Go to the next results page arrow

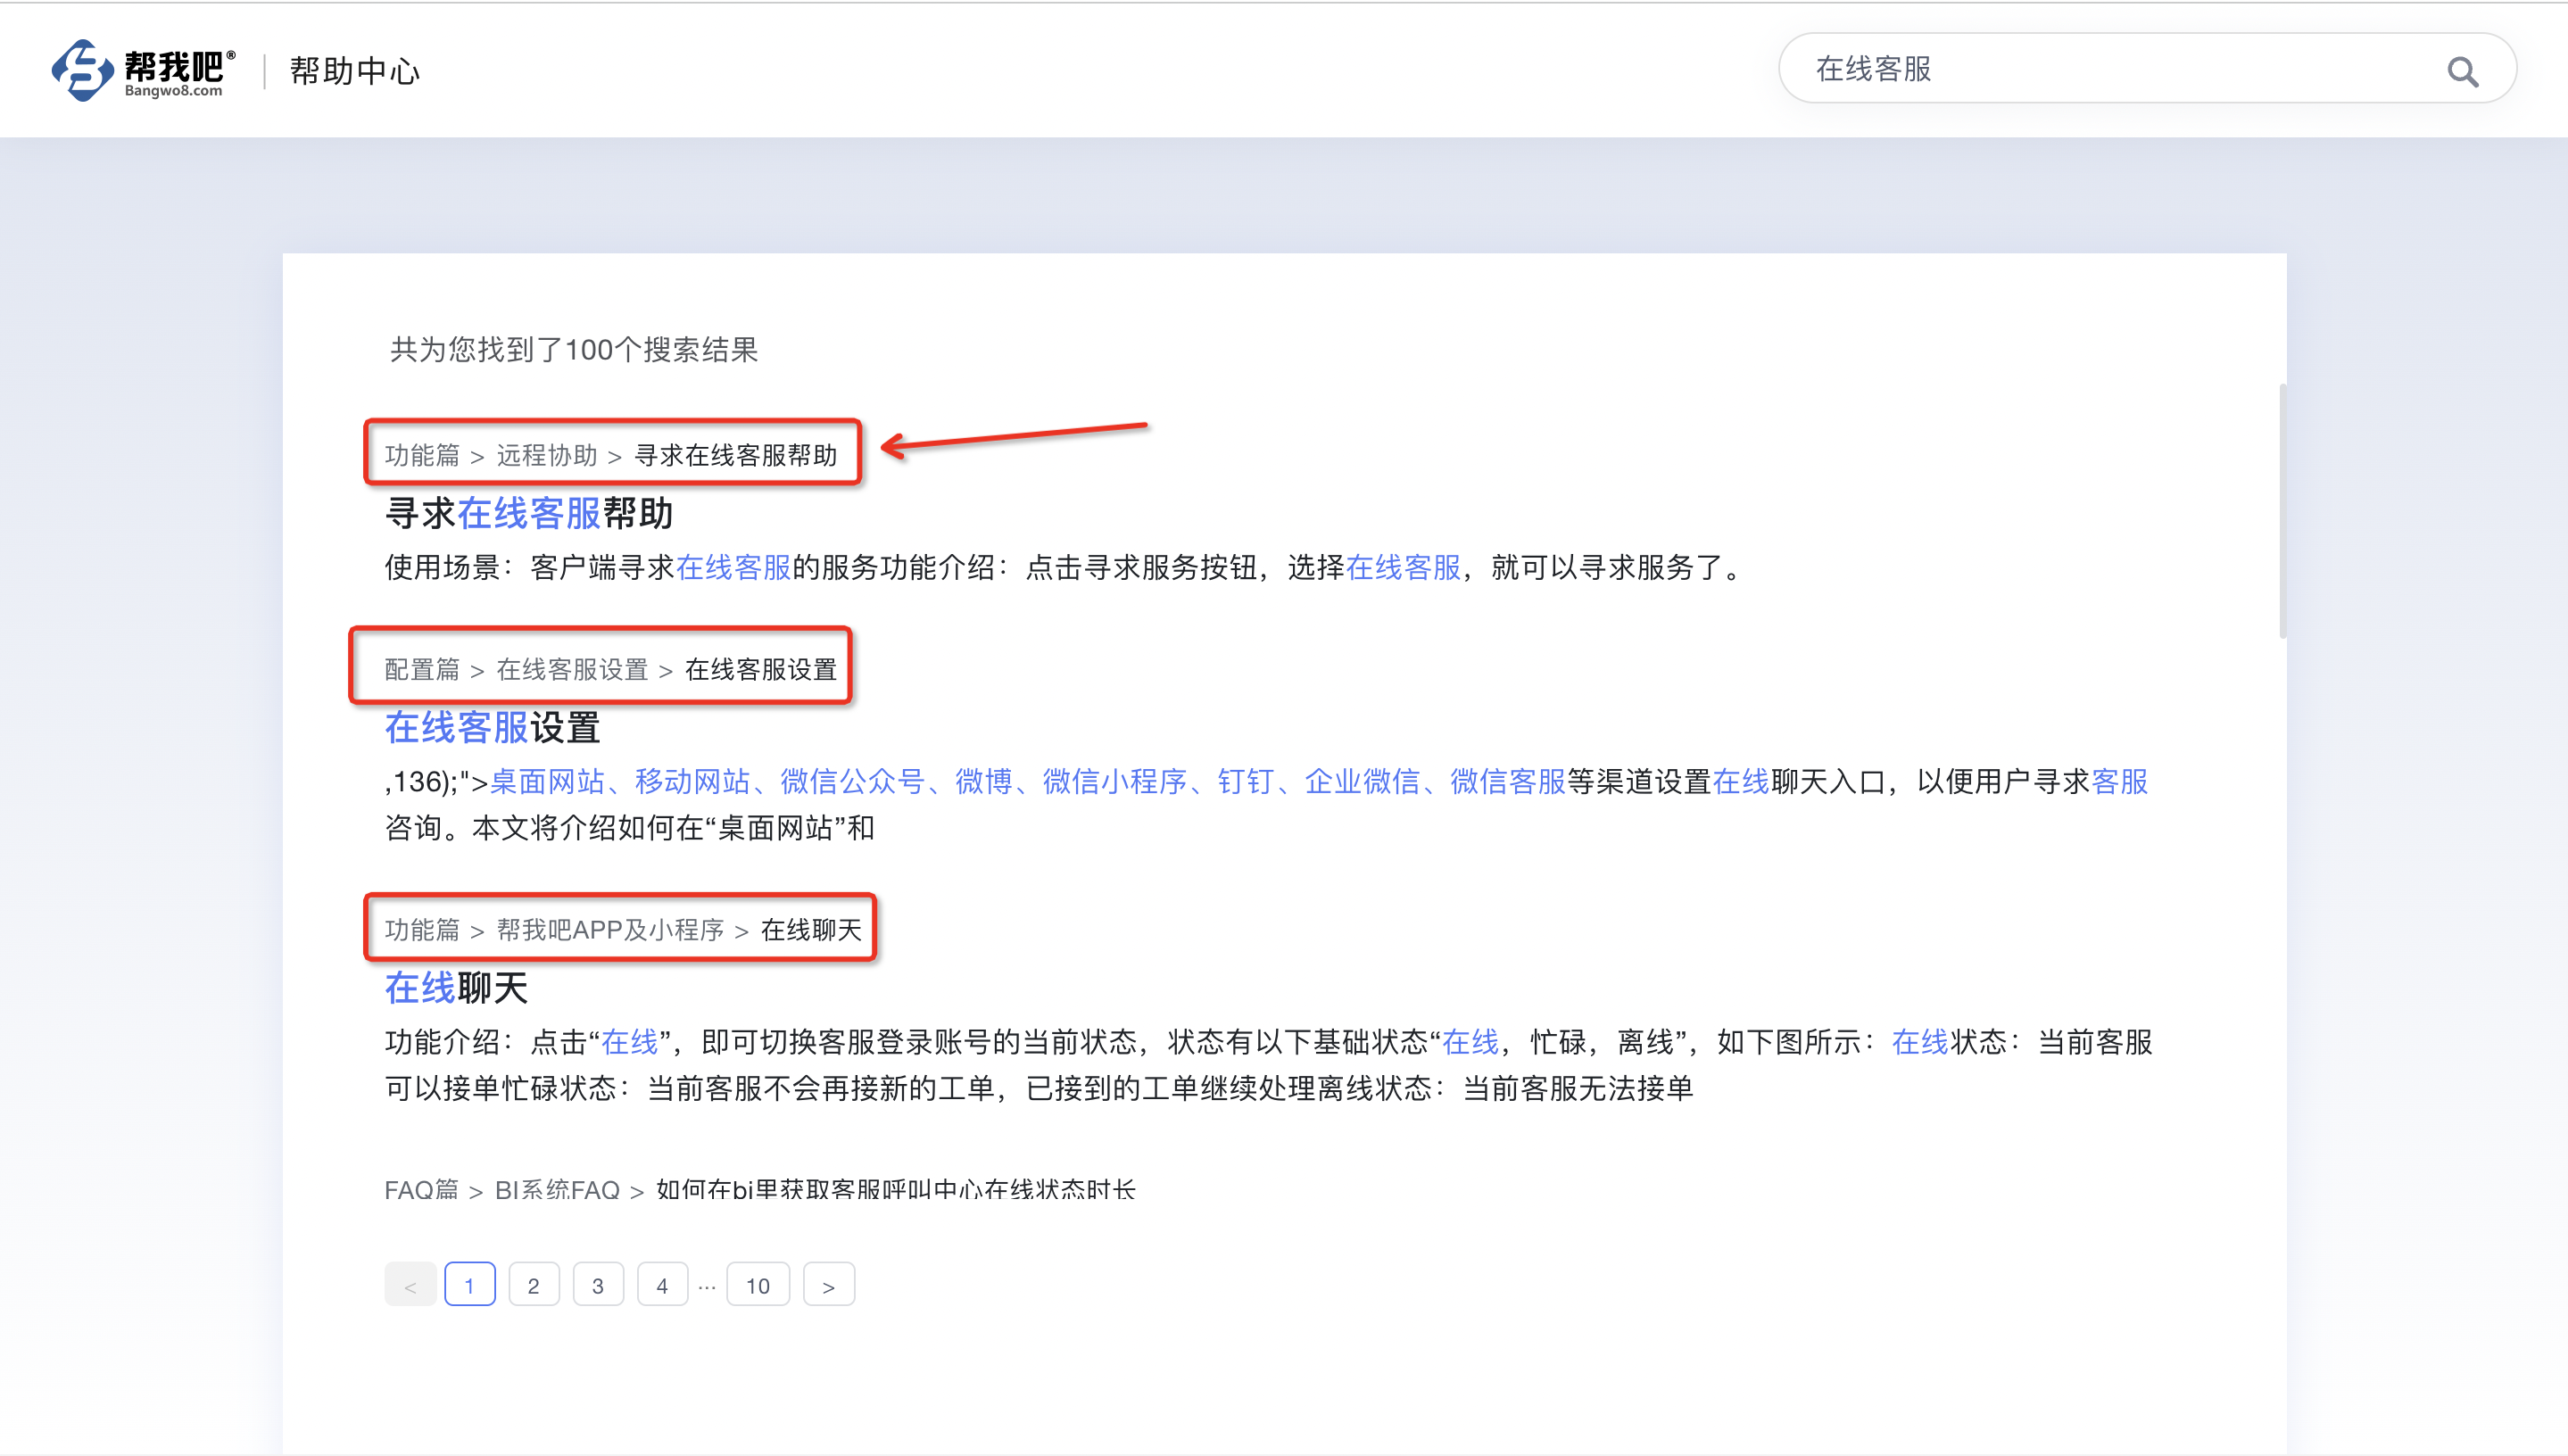pyautogui.click(x=828, y=1285)
